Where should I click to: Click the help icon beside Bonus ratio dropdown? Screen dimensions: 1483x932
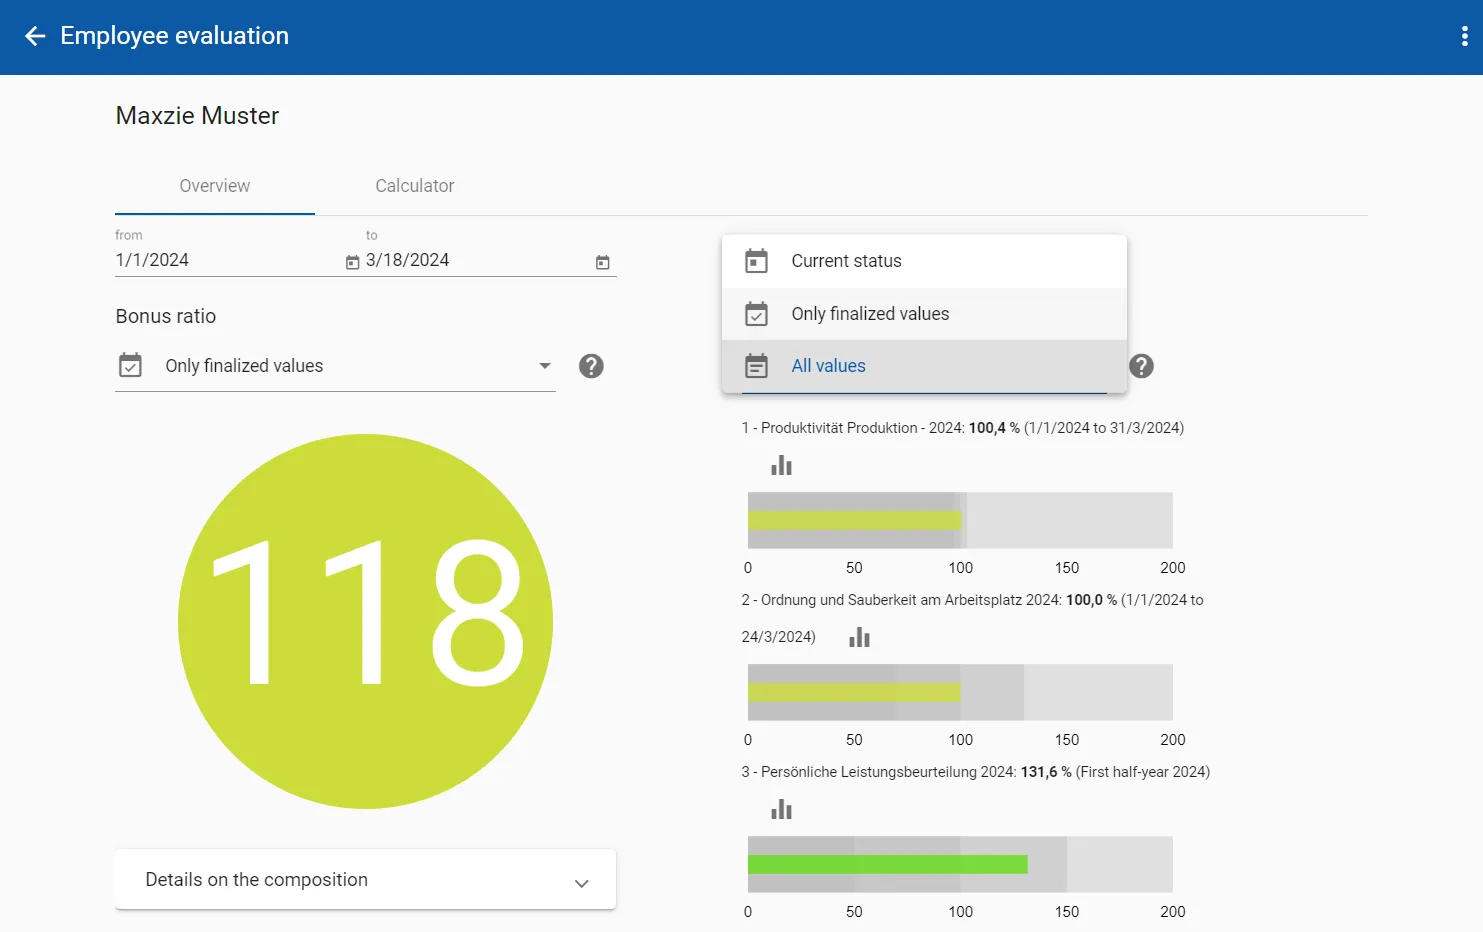591,366
